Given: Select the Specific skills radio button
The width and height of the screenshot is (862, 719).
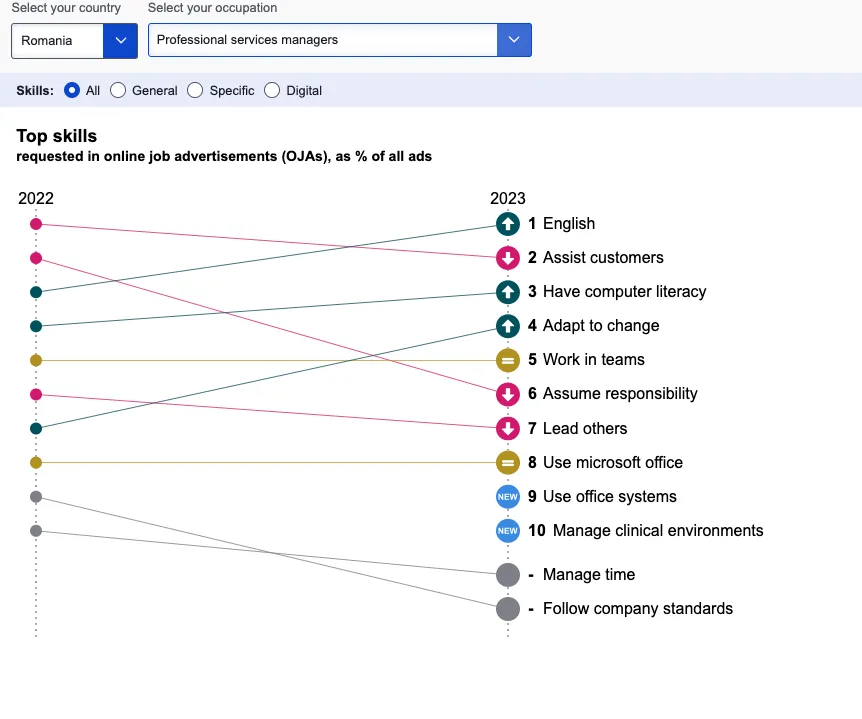Looking at the screenshot, I should coord(195,91).
